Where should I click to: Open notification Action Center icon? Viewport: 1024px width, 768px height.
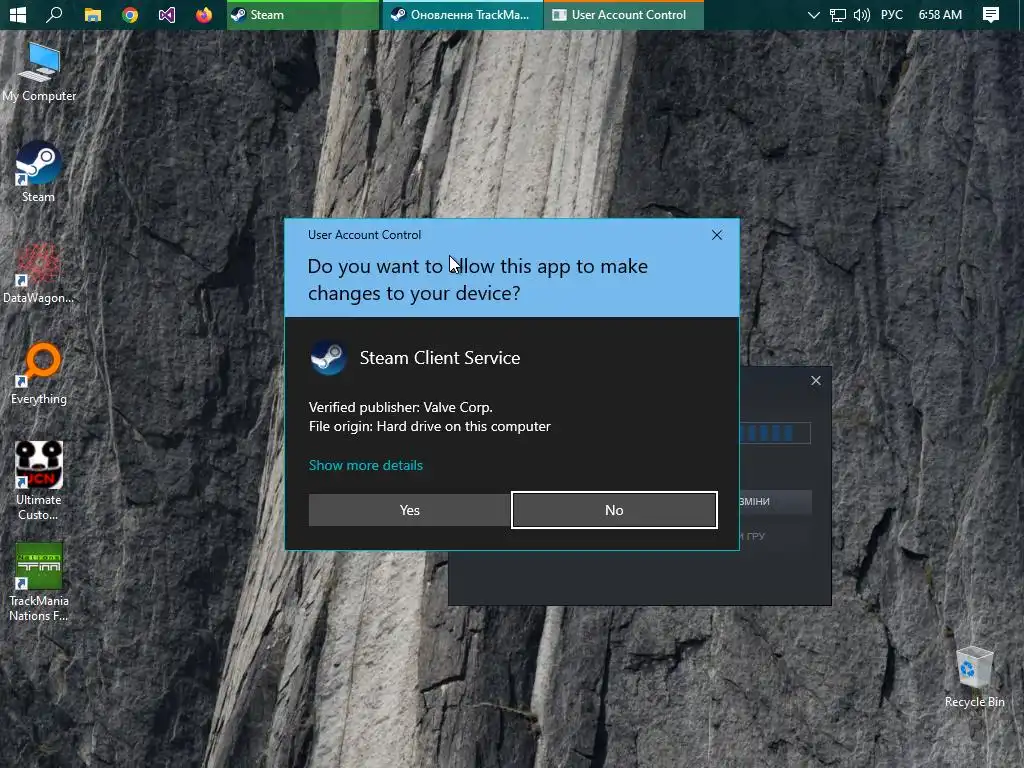991,14
